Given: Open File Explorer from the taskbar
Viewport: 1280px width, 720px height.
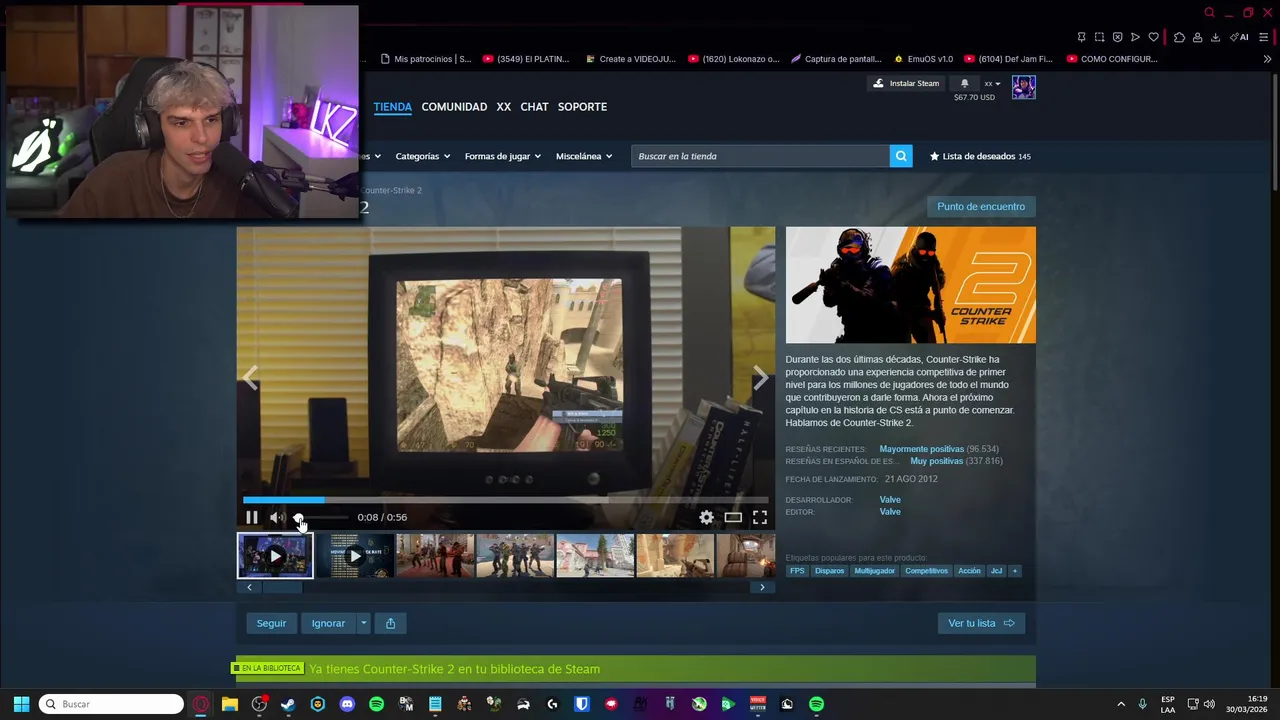Looking at the screenshot, I should point(229,704).
